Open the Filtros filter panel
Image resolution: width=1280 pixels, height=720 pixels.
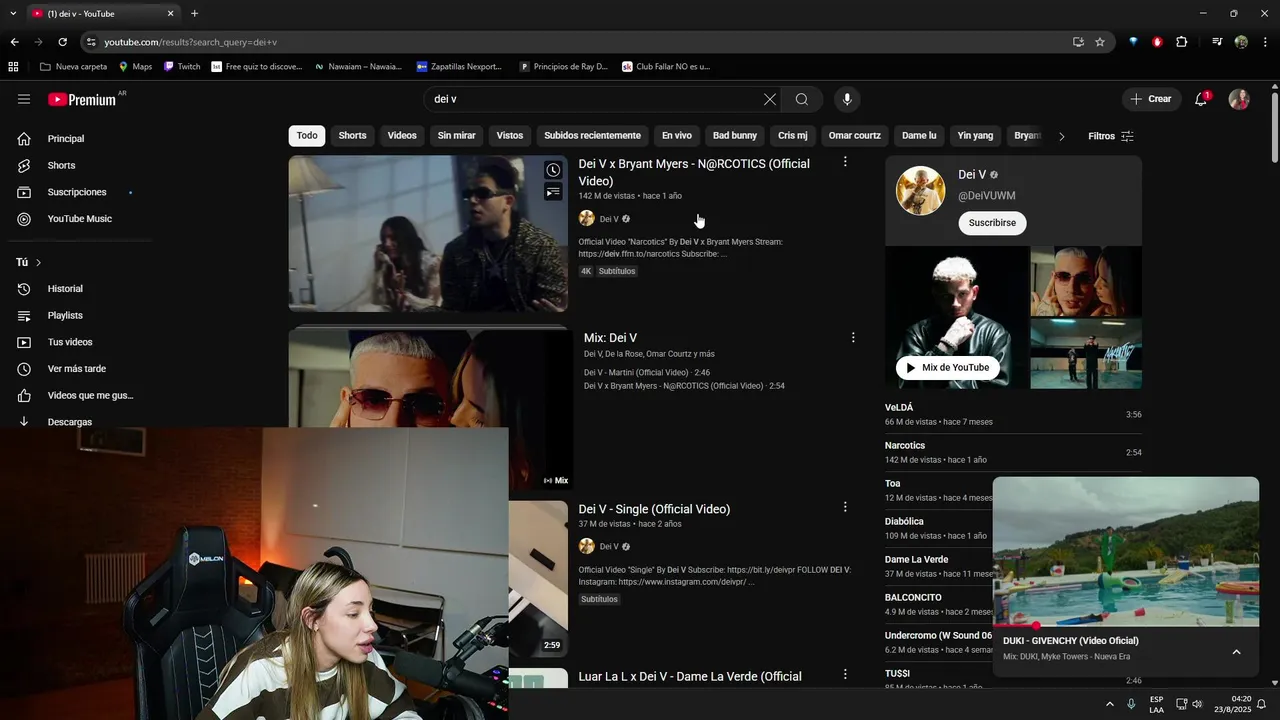pos(1111,136)
